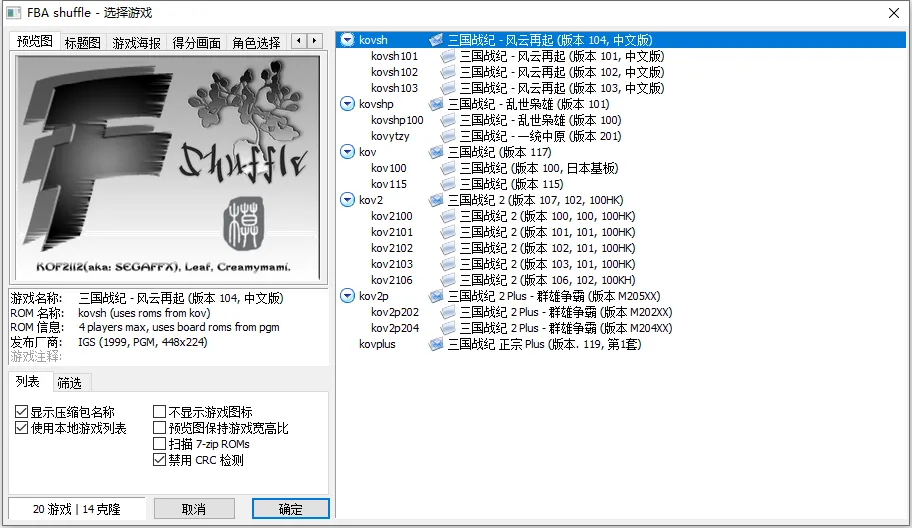Click the game icon beside kovsh101 entry

pos(447,56)
